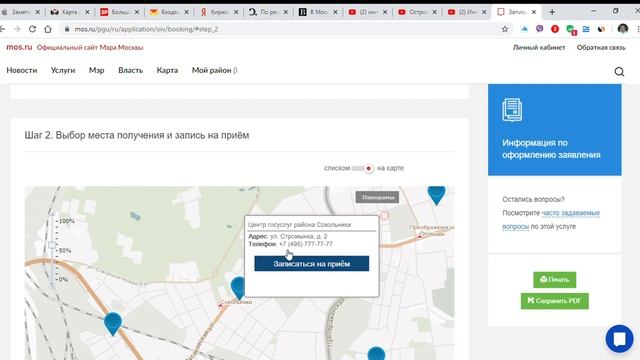
Task: Close the 'Входящие' mail tab
Action: (x=186, y=12)
